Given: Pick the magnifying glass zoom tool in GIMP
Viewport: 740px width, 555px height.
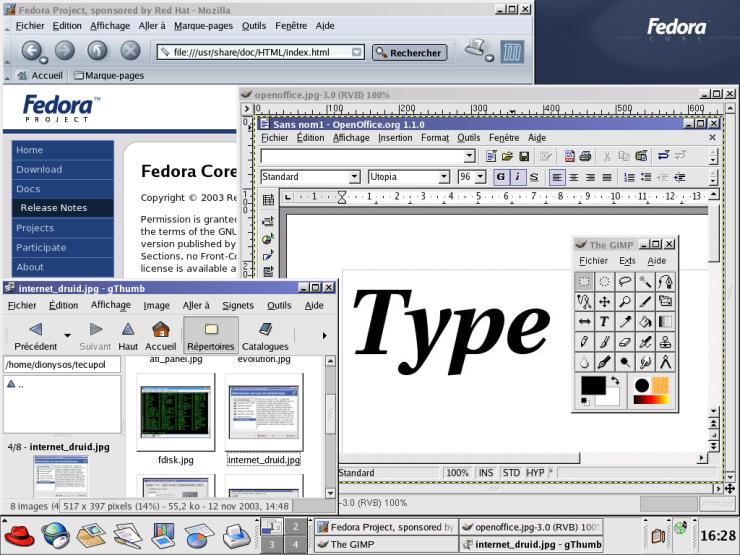Looking at the screenshot, I should click(x=625, y=302).
